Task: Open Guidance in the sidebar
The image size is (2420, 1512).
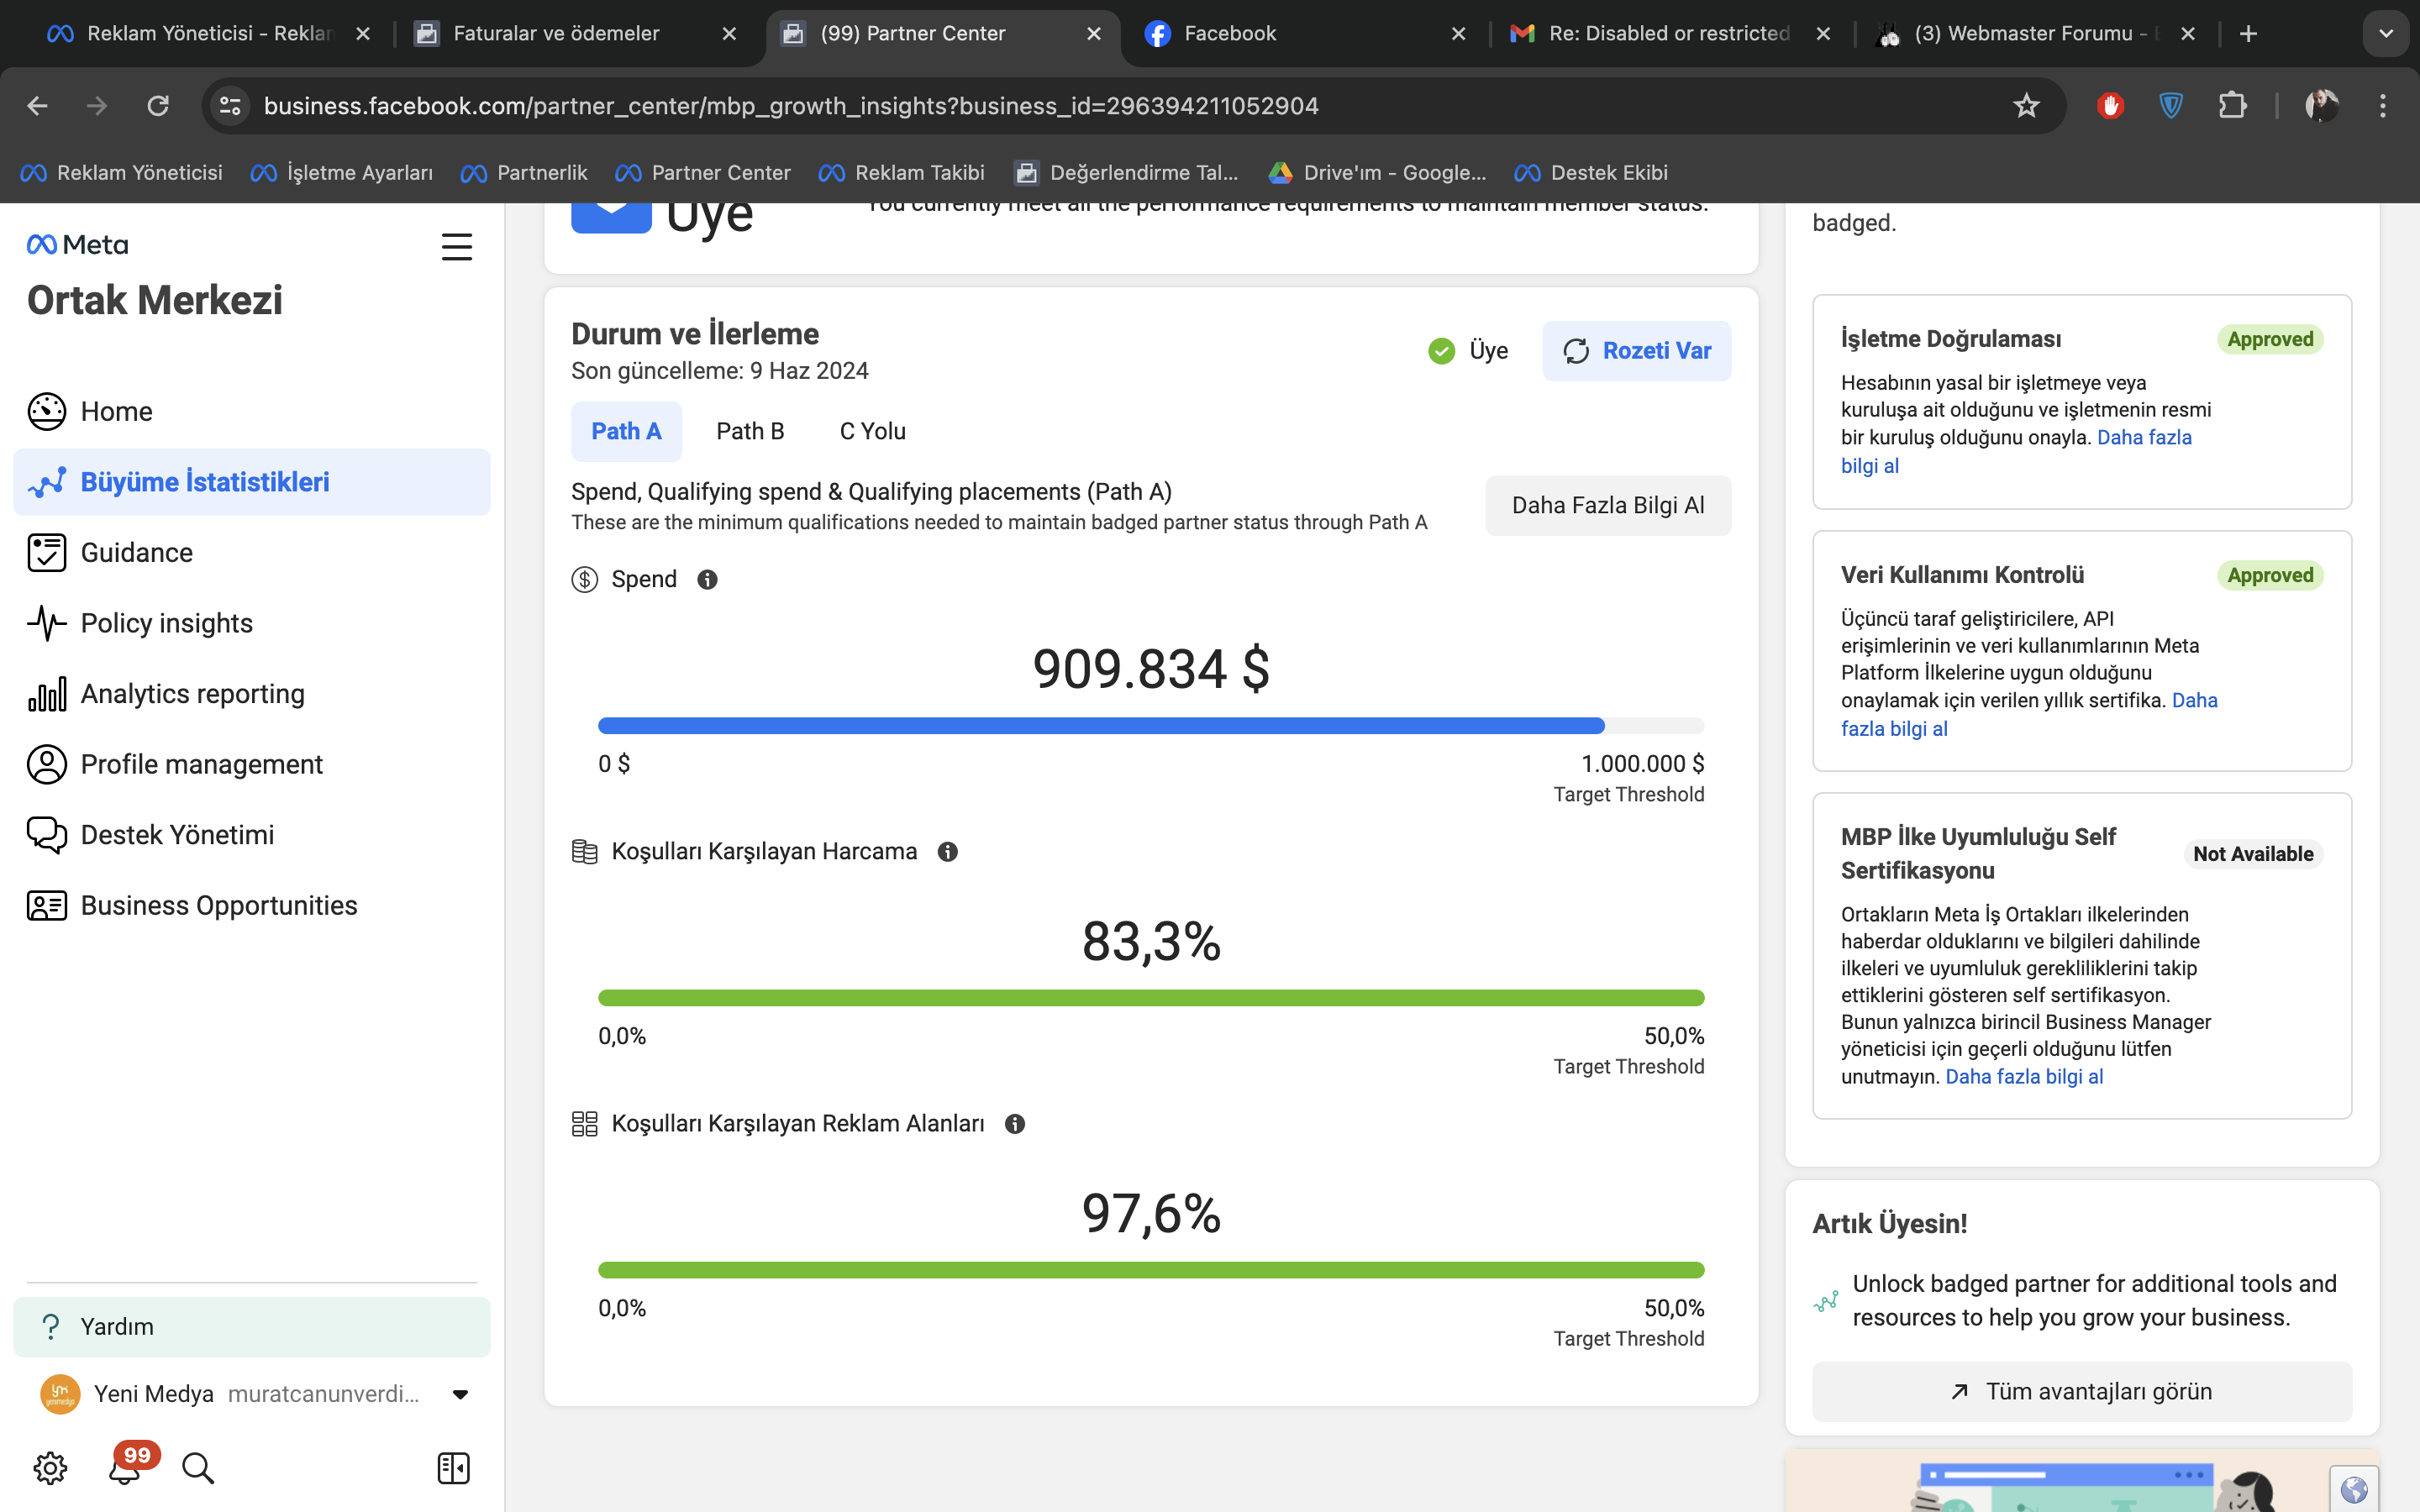Action: pos(252,552)
